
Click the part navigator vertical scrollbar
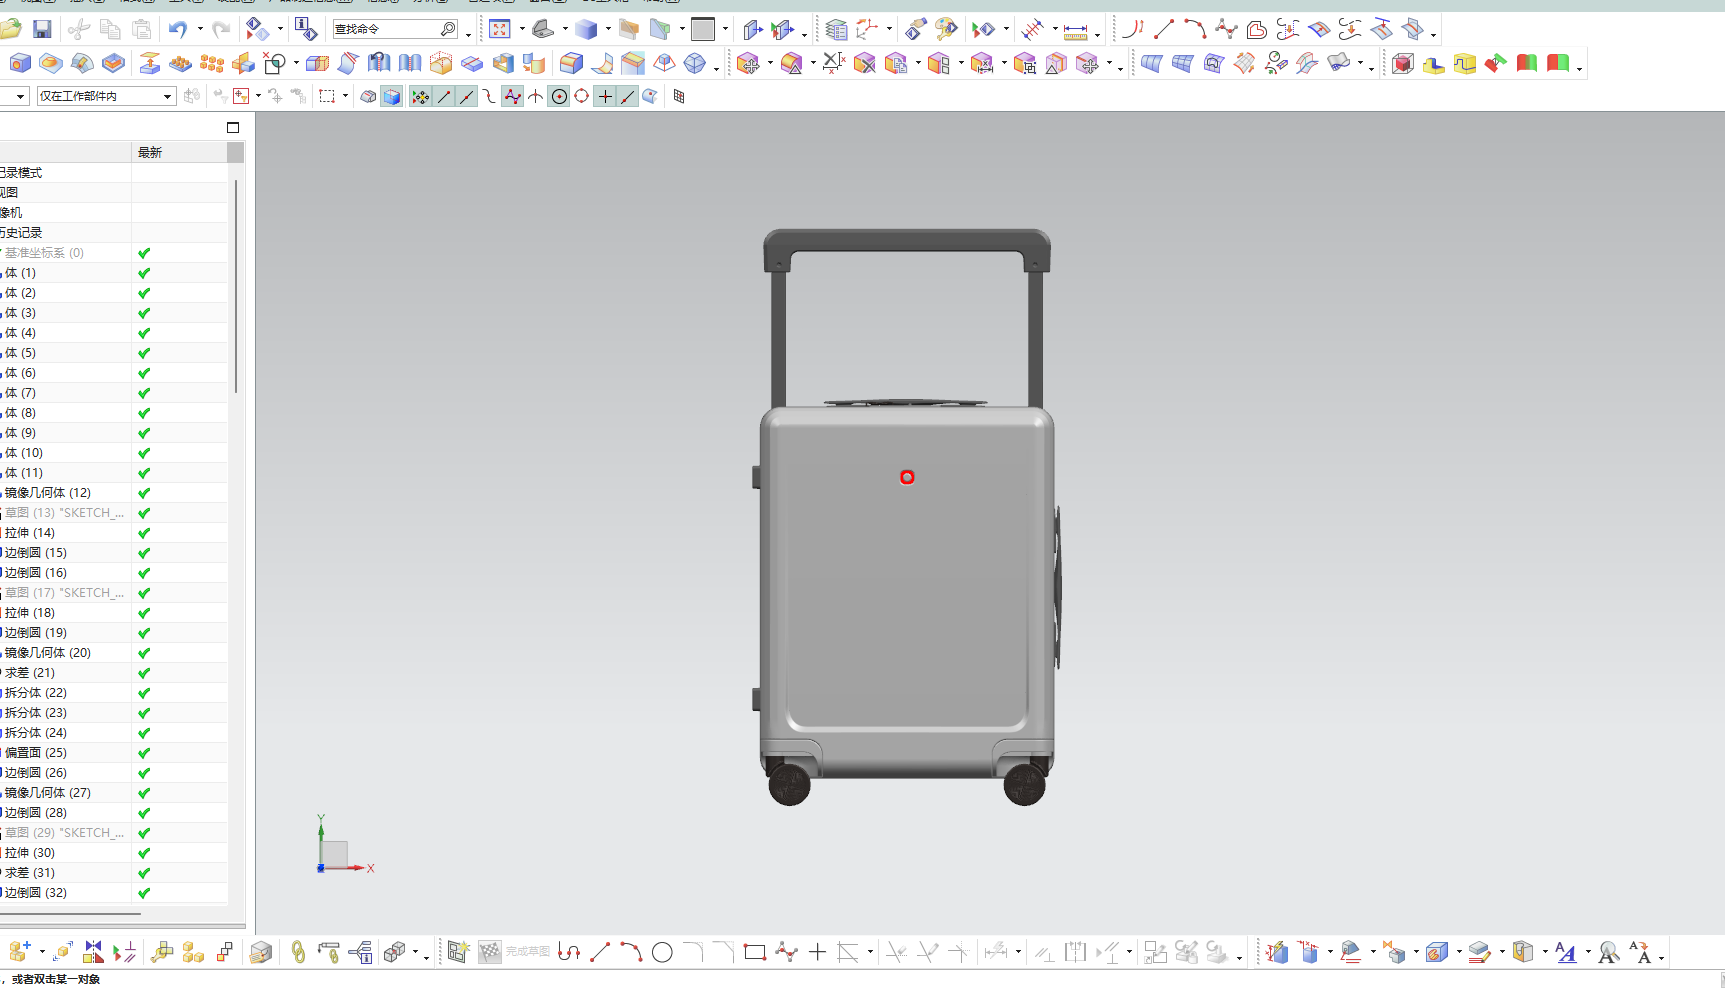coord(236,286)
